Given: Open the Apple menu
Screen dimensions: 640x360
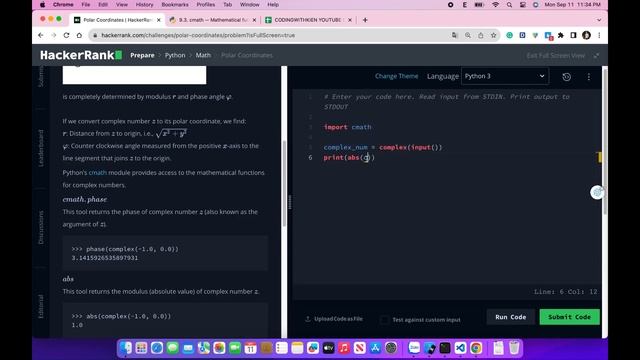Looking at the screenshot, I should (x=42, y=5).
